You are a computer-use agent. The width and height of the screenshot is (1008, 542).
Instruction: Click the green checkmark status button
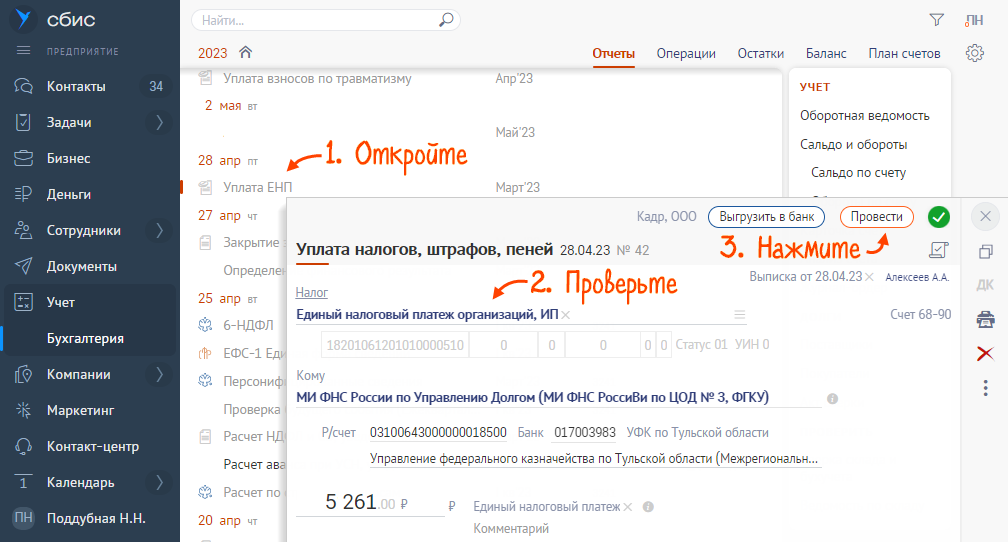[x=938, y=216]
